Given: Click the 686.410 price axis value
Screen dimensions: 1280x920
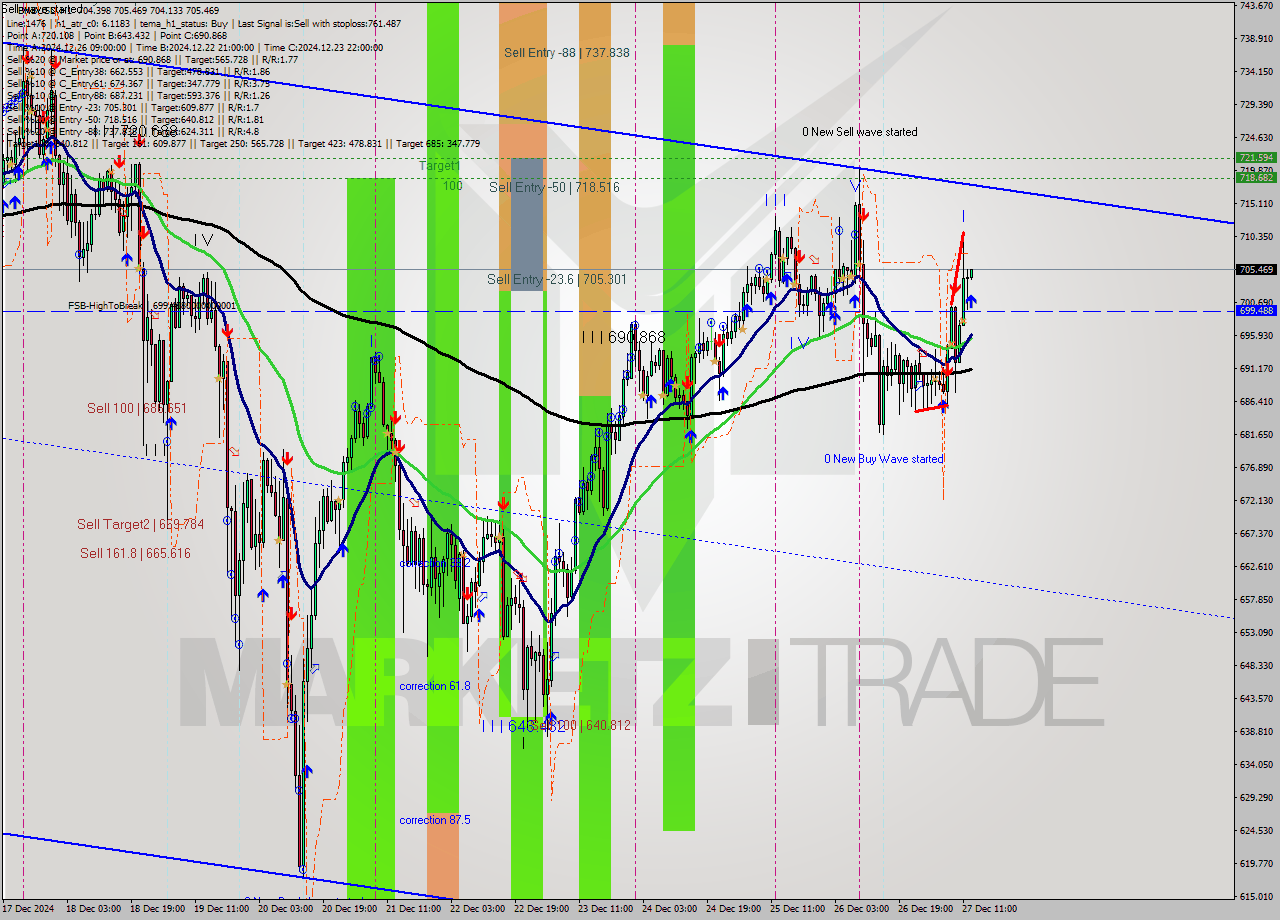Looking at the screenshot, I should pos(1256,402).
